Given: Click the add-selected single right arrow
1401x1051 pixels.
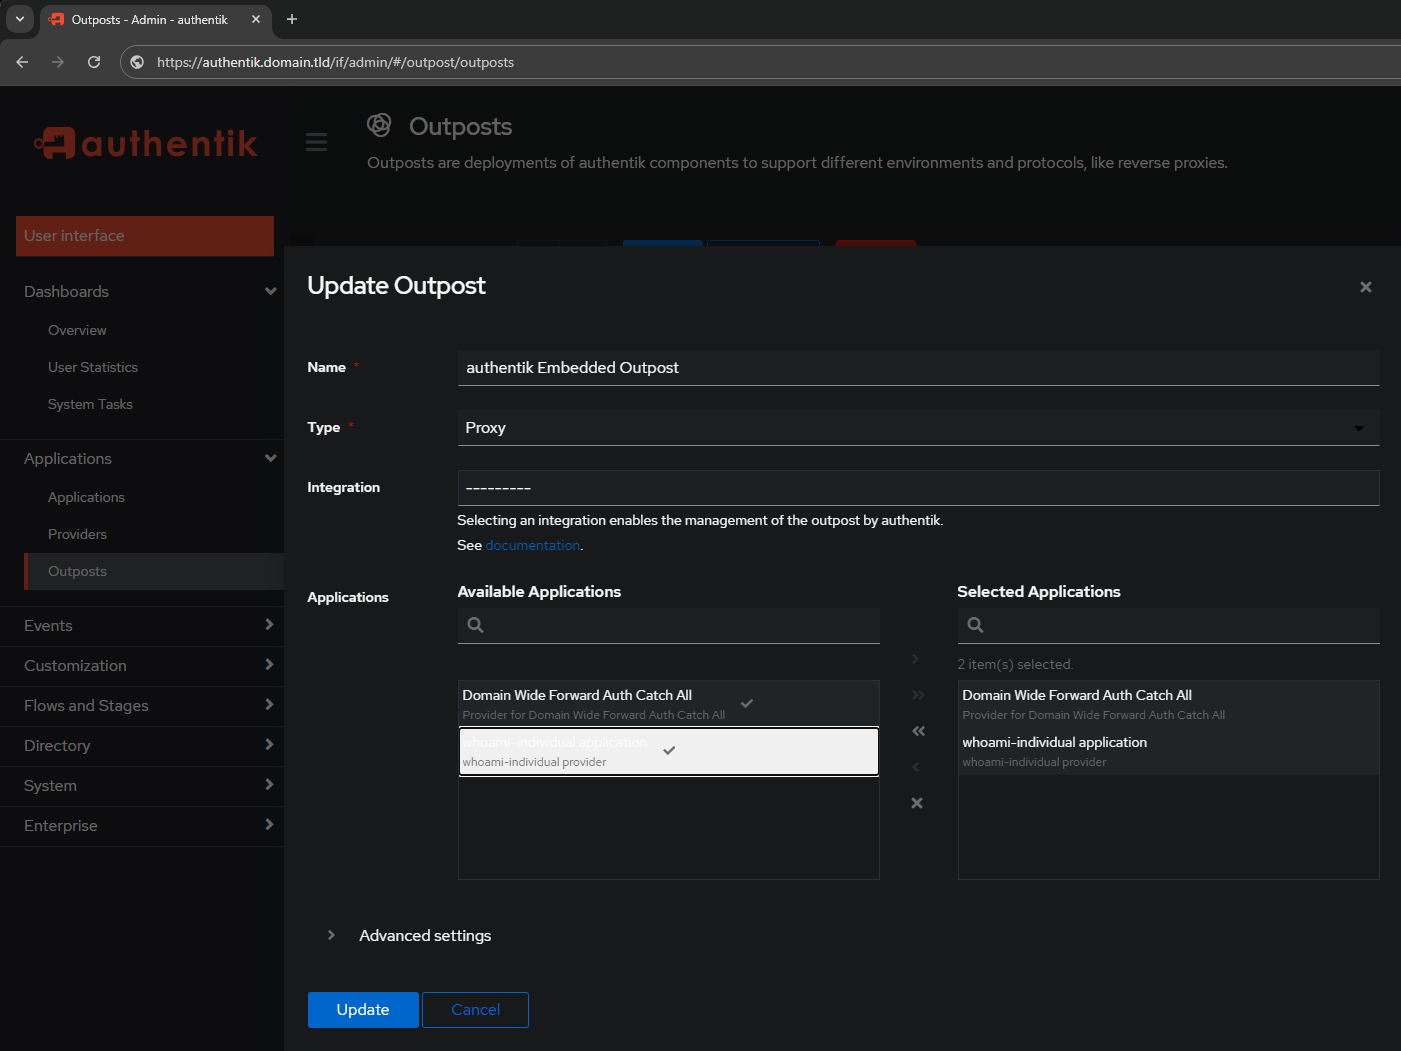Looking at the screenshot, I should point(915,659).
